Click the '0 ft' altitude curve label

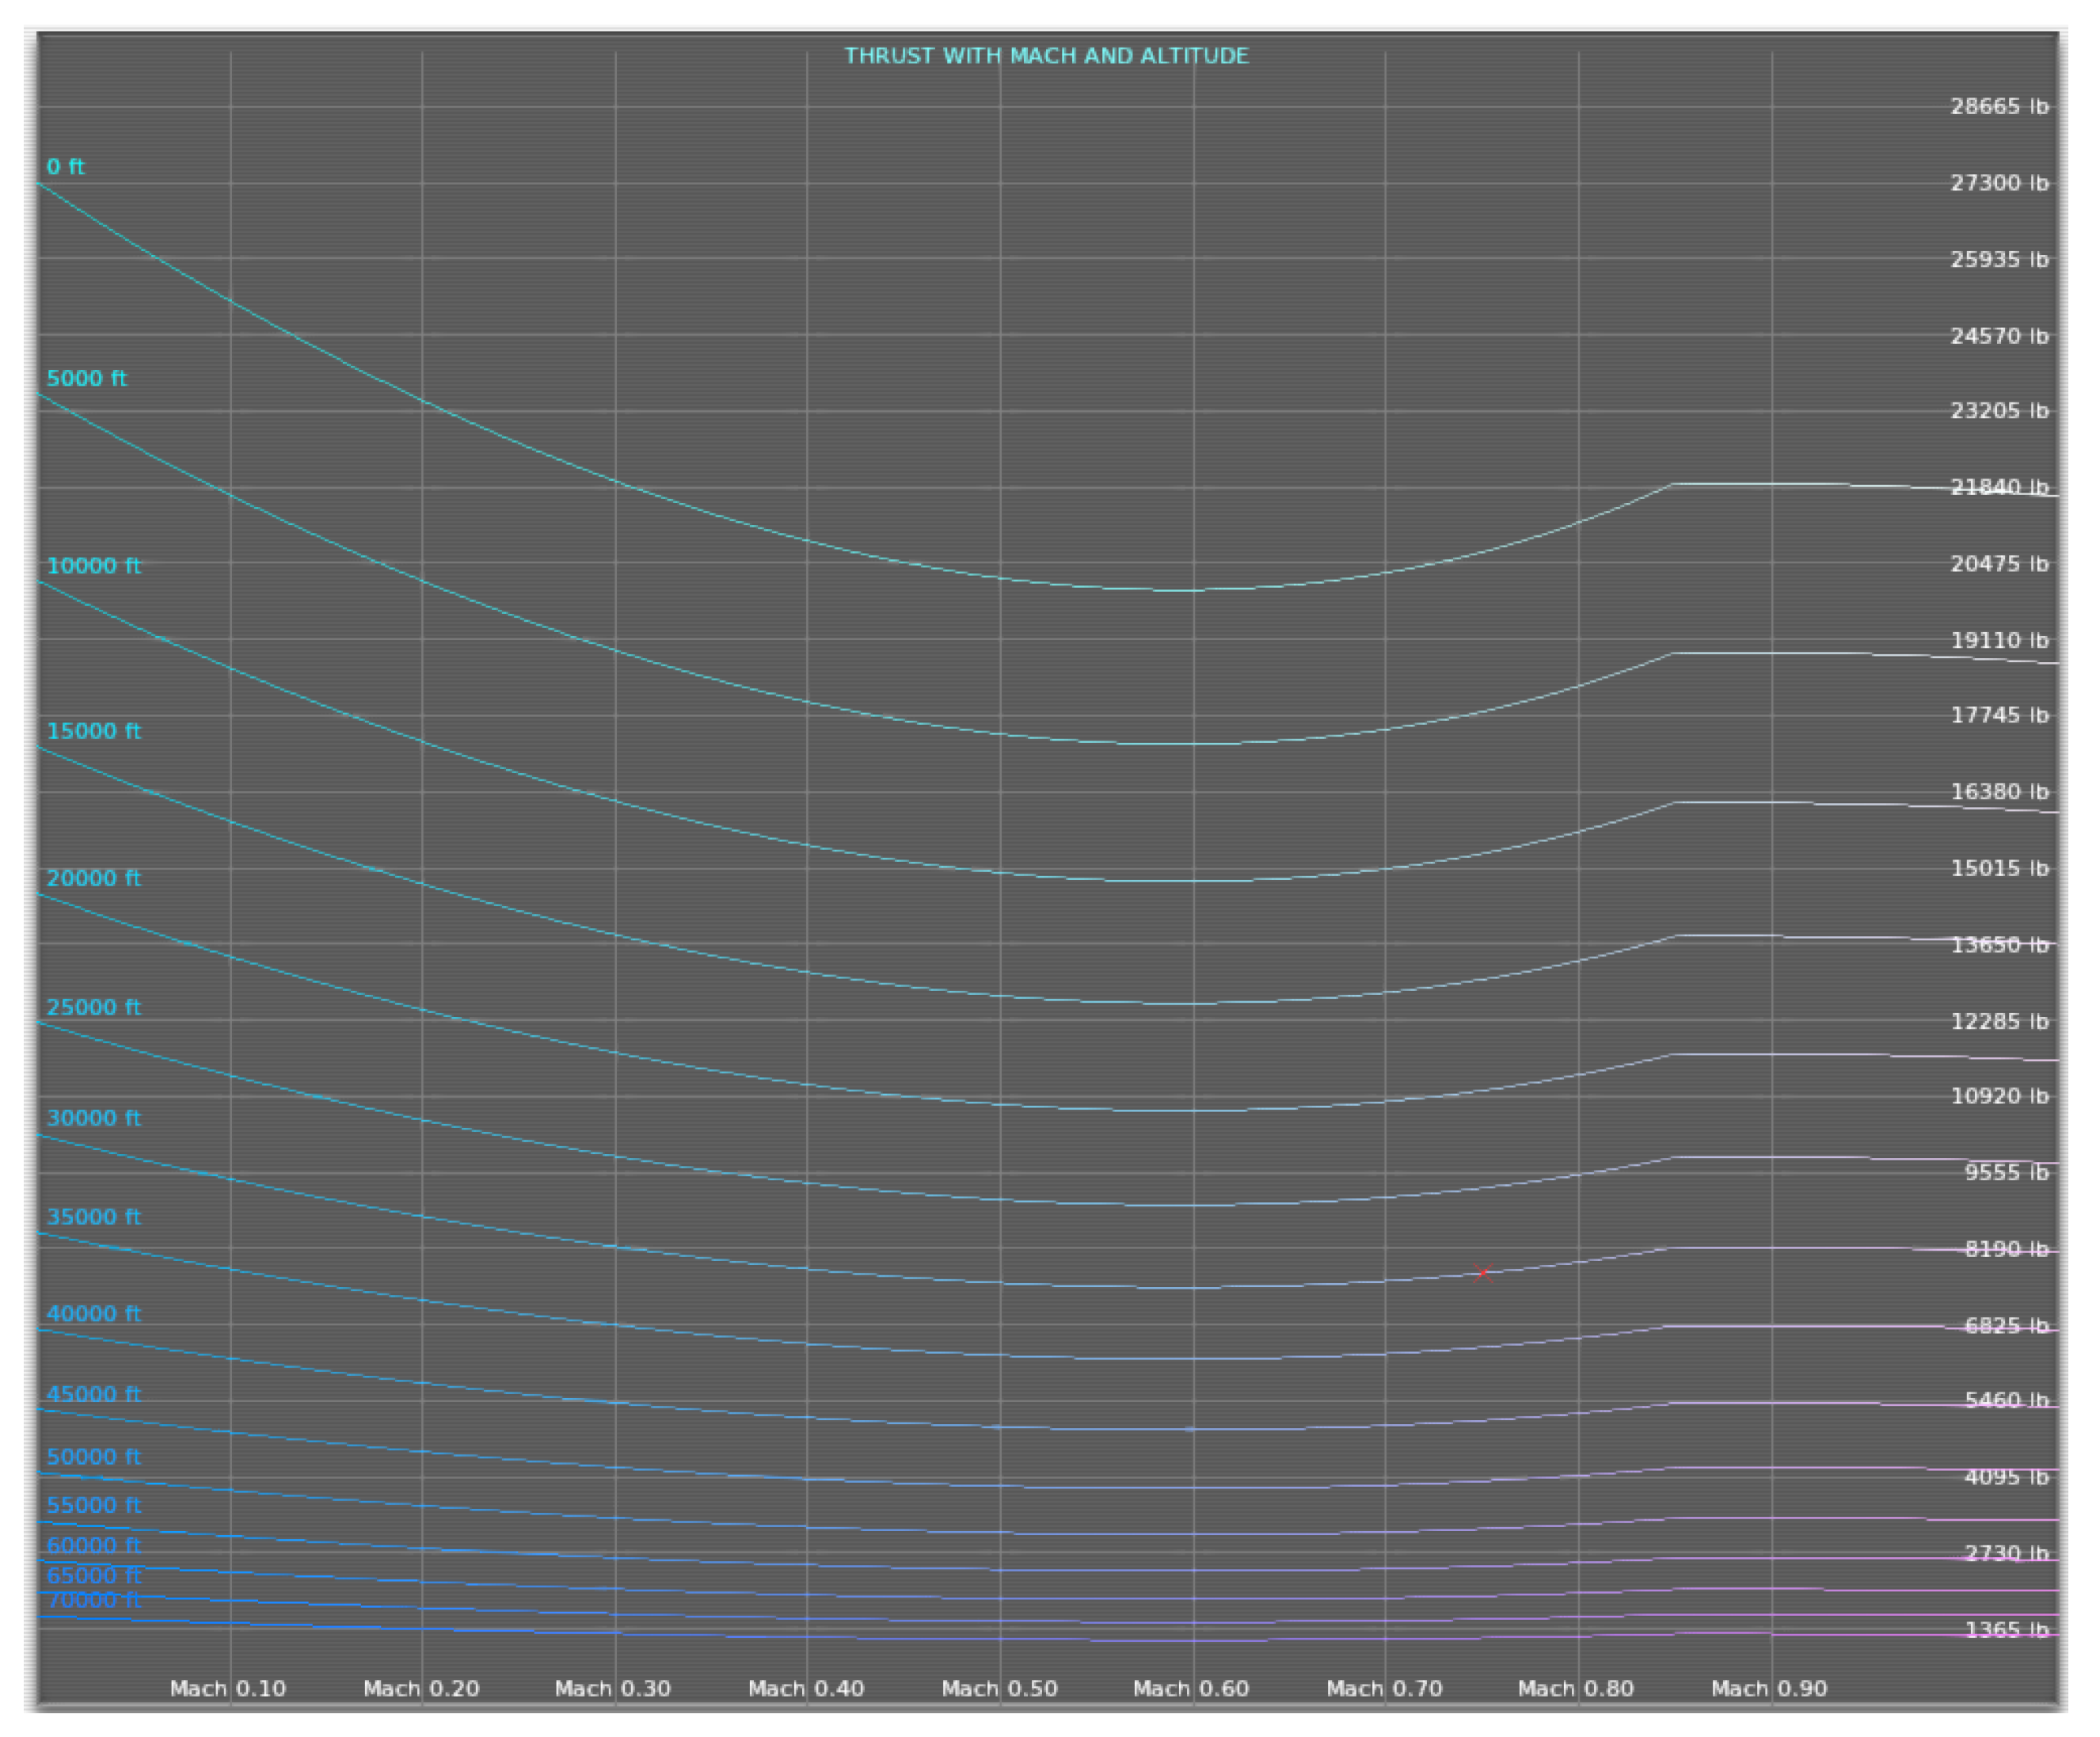[65, 167]
